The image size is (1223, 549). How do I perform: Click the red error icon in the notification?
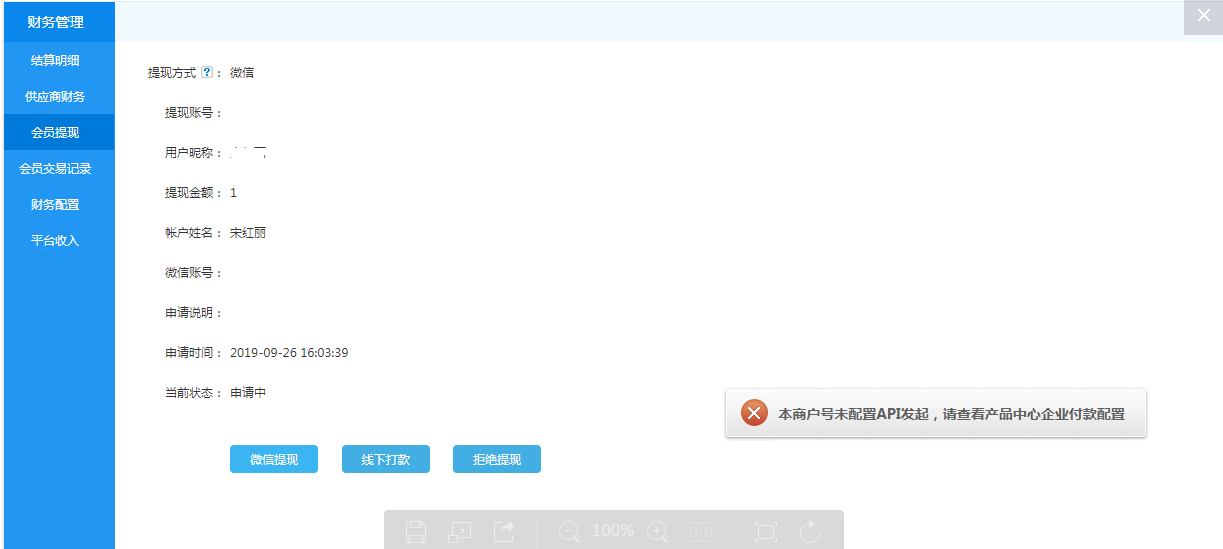(754, 413)
